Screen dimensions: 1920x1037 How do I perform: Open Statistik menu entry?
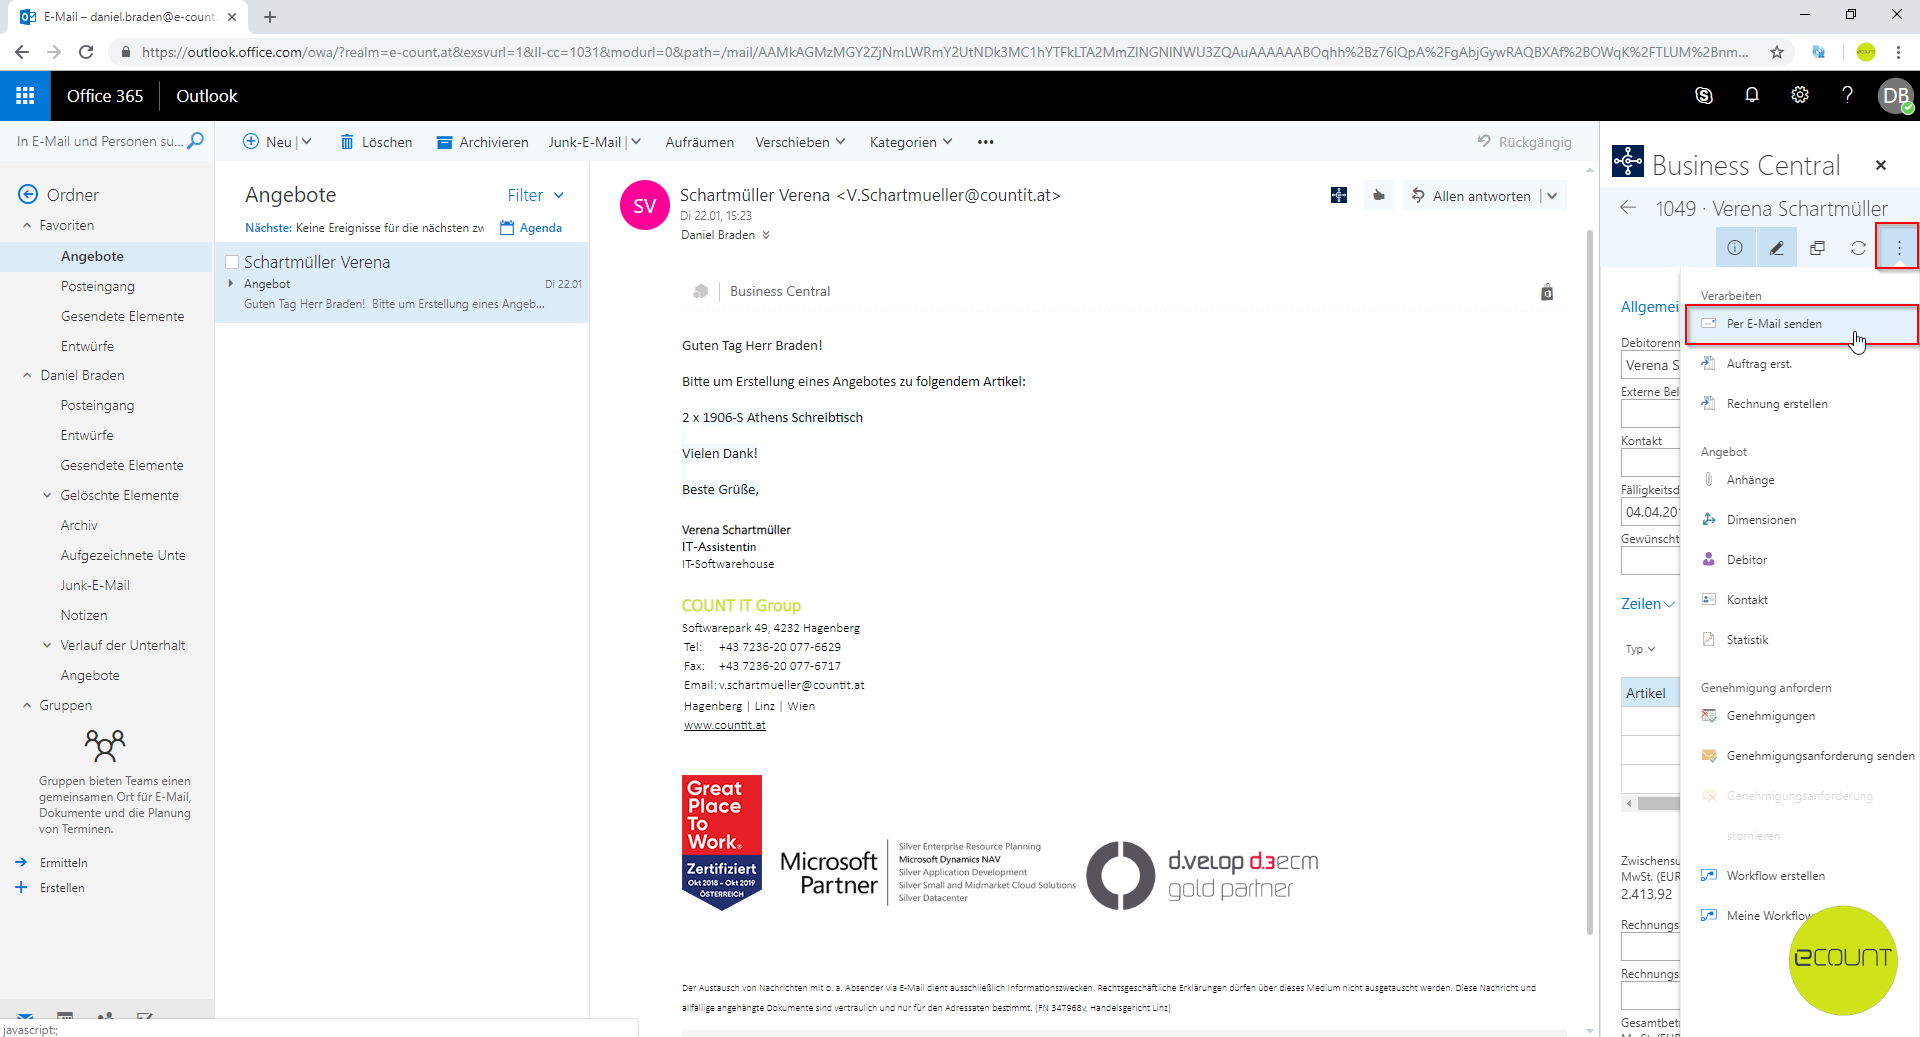tap(1800, 640)
